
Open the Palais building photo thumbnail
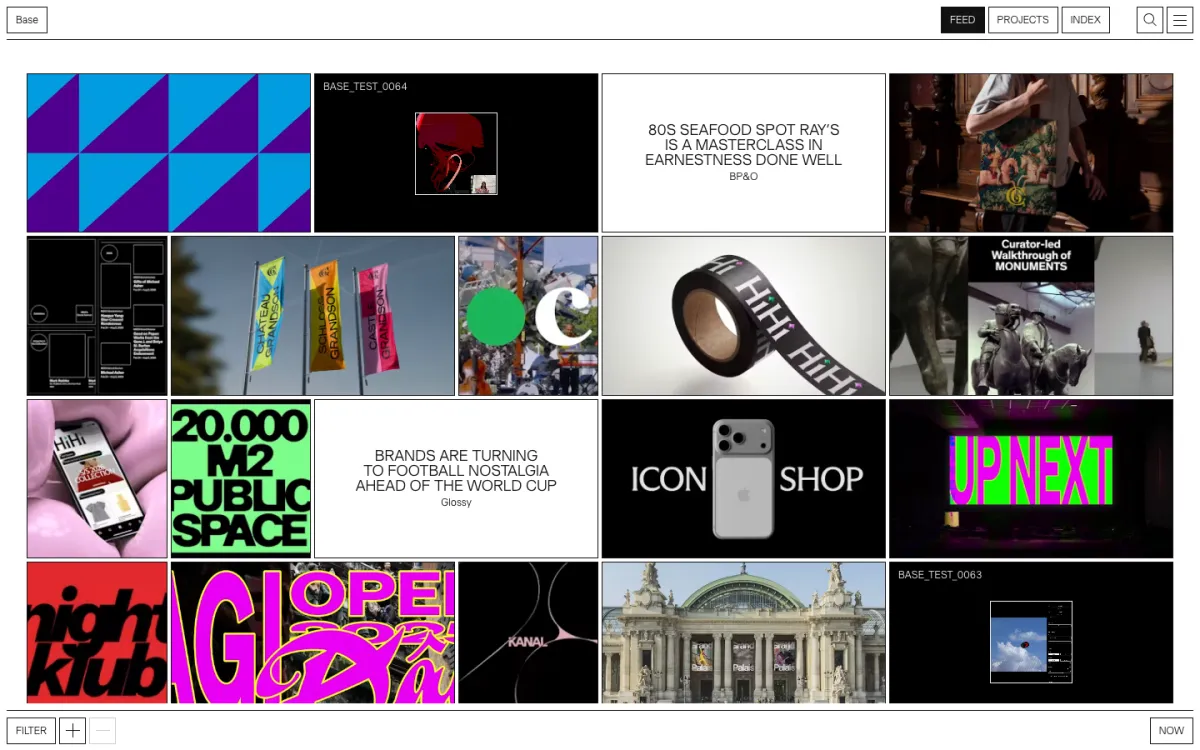(x=743, y=632)
